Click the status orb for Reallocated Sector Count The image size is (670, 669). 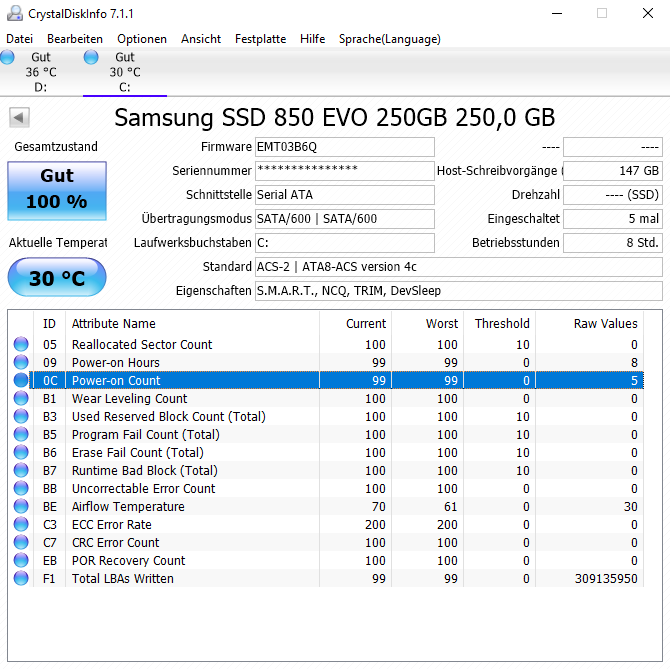tap(21, 344)
